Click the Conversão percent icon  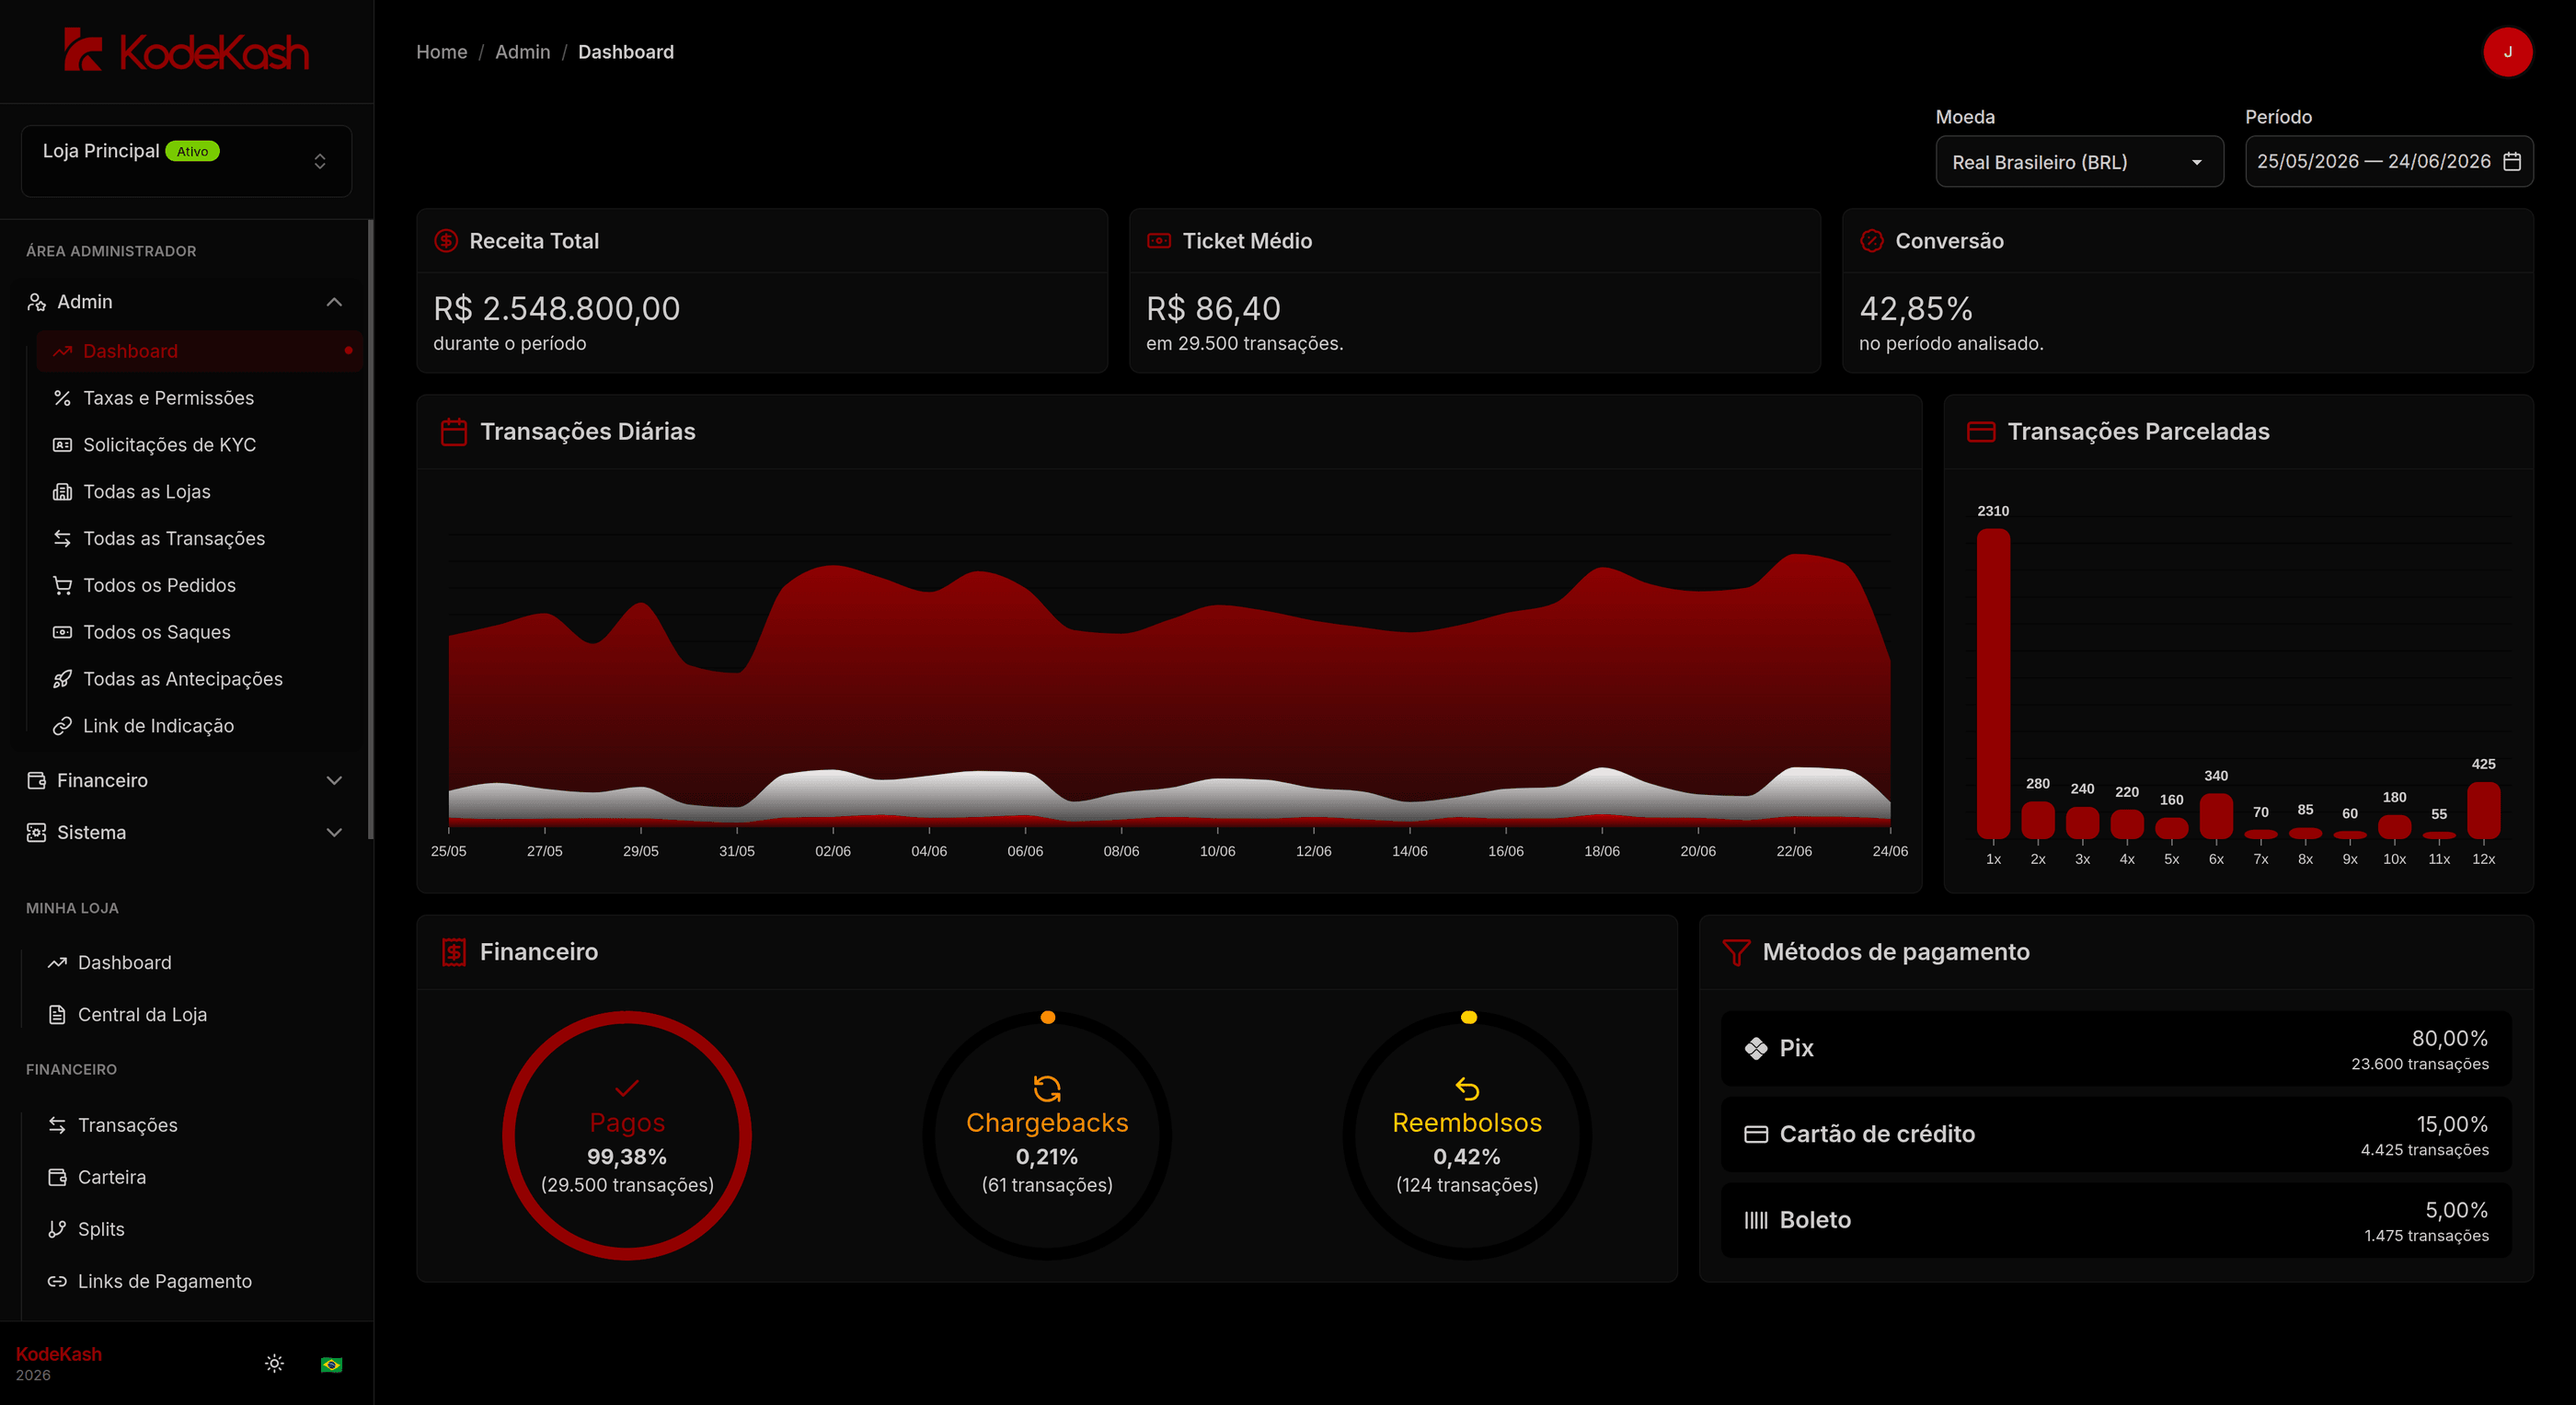(x=1871, y=241)
